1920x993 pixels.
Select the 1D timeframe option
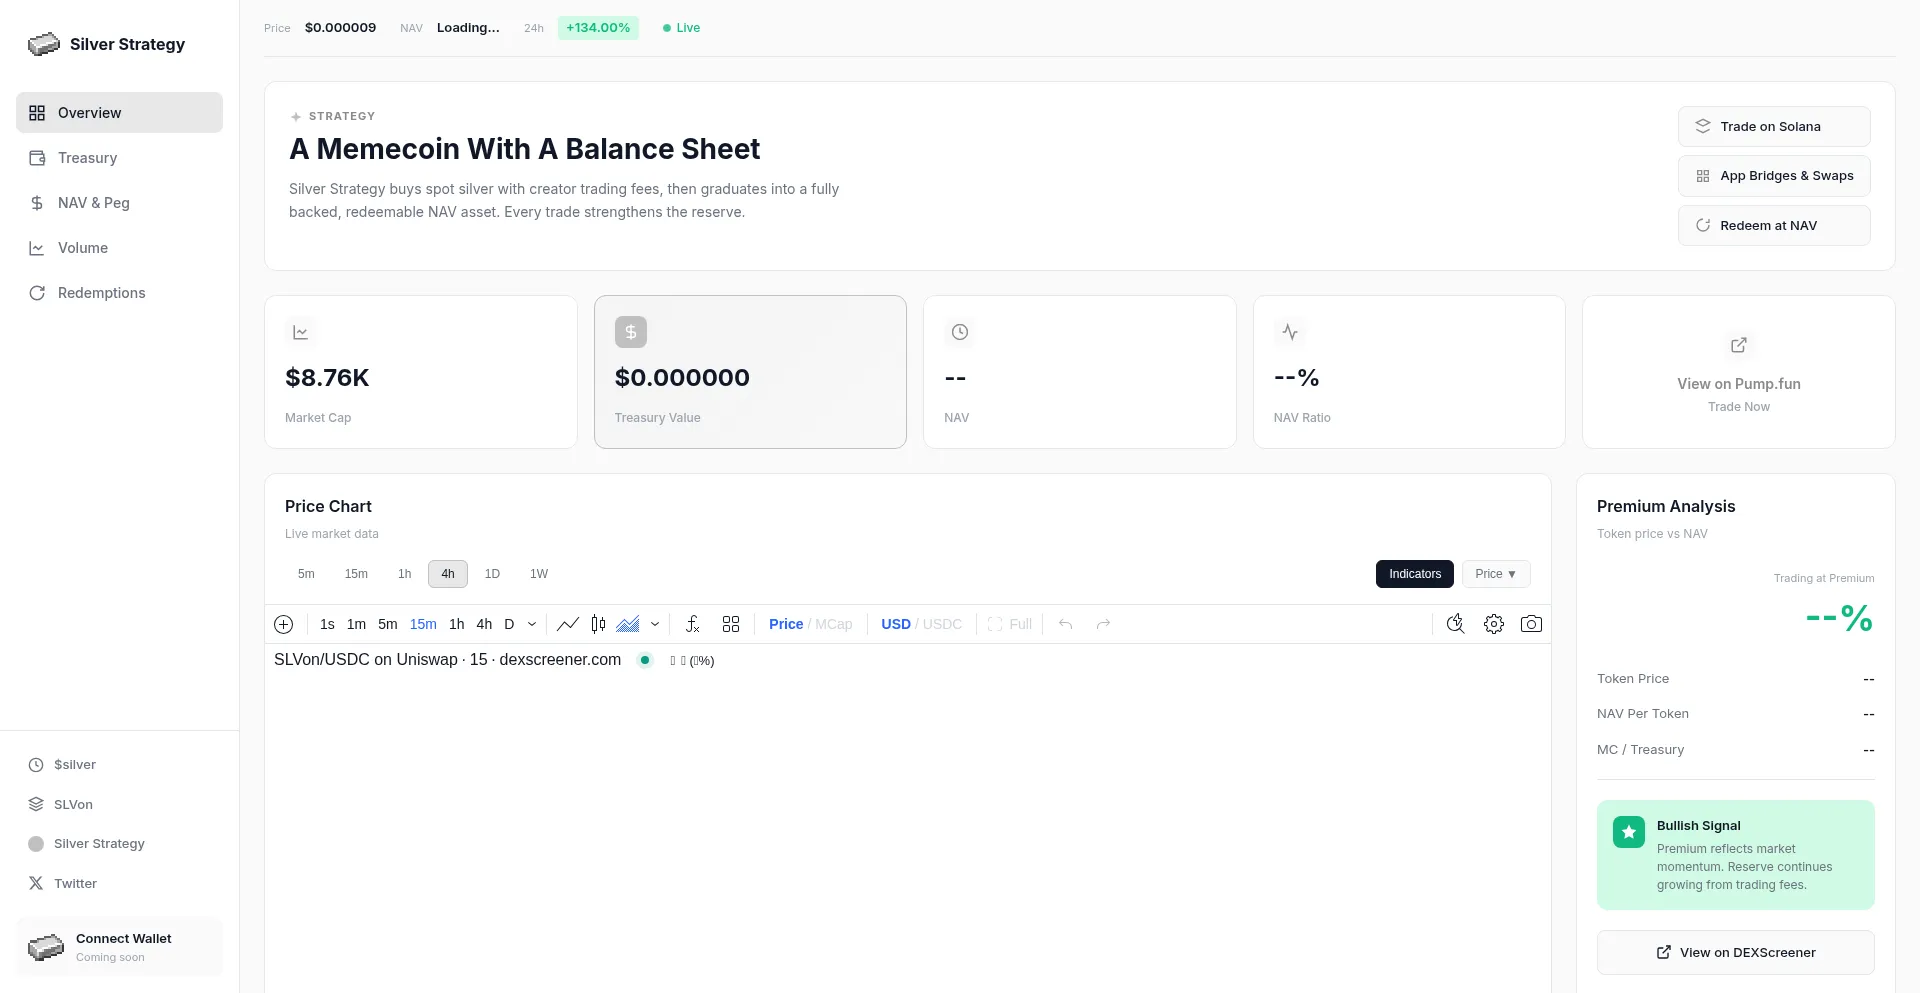492,574
